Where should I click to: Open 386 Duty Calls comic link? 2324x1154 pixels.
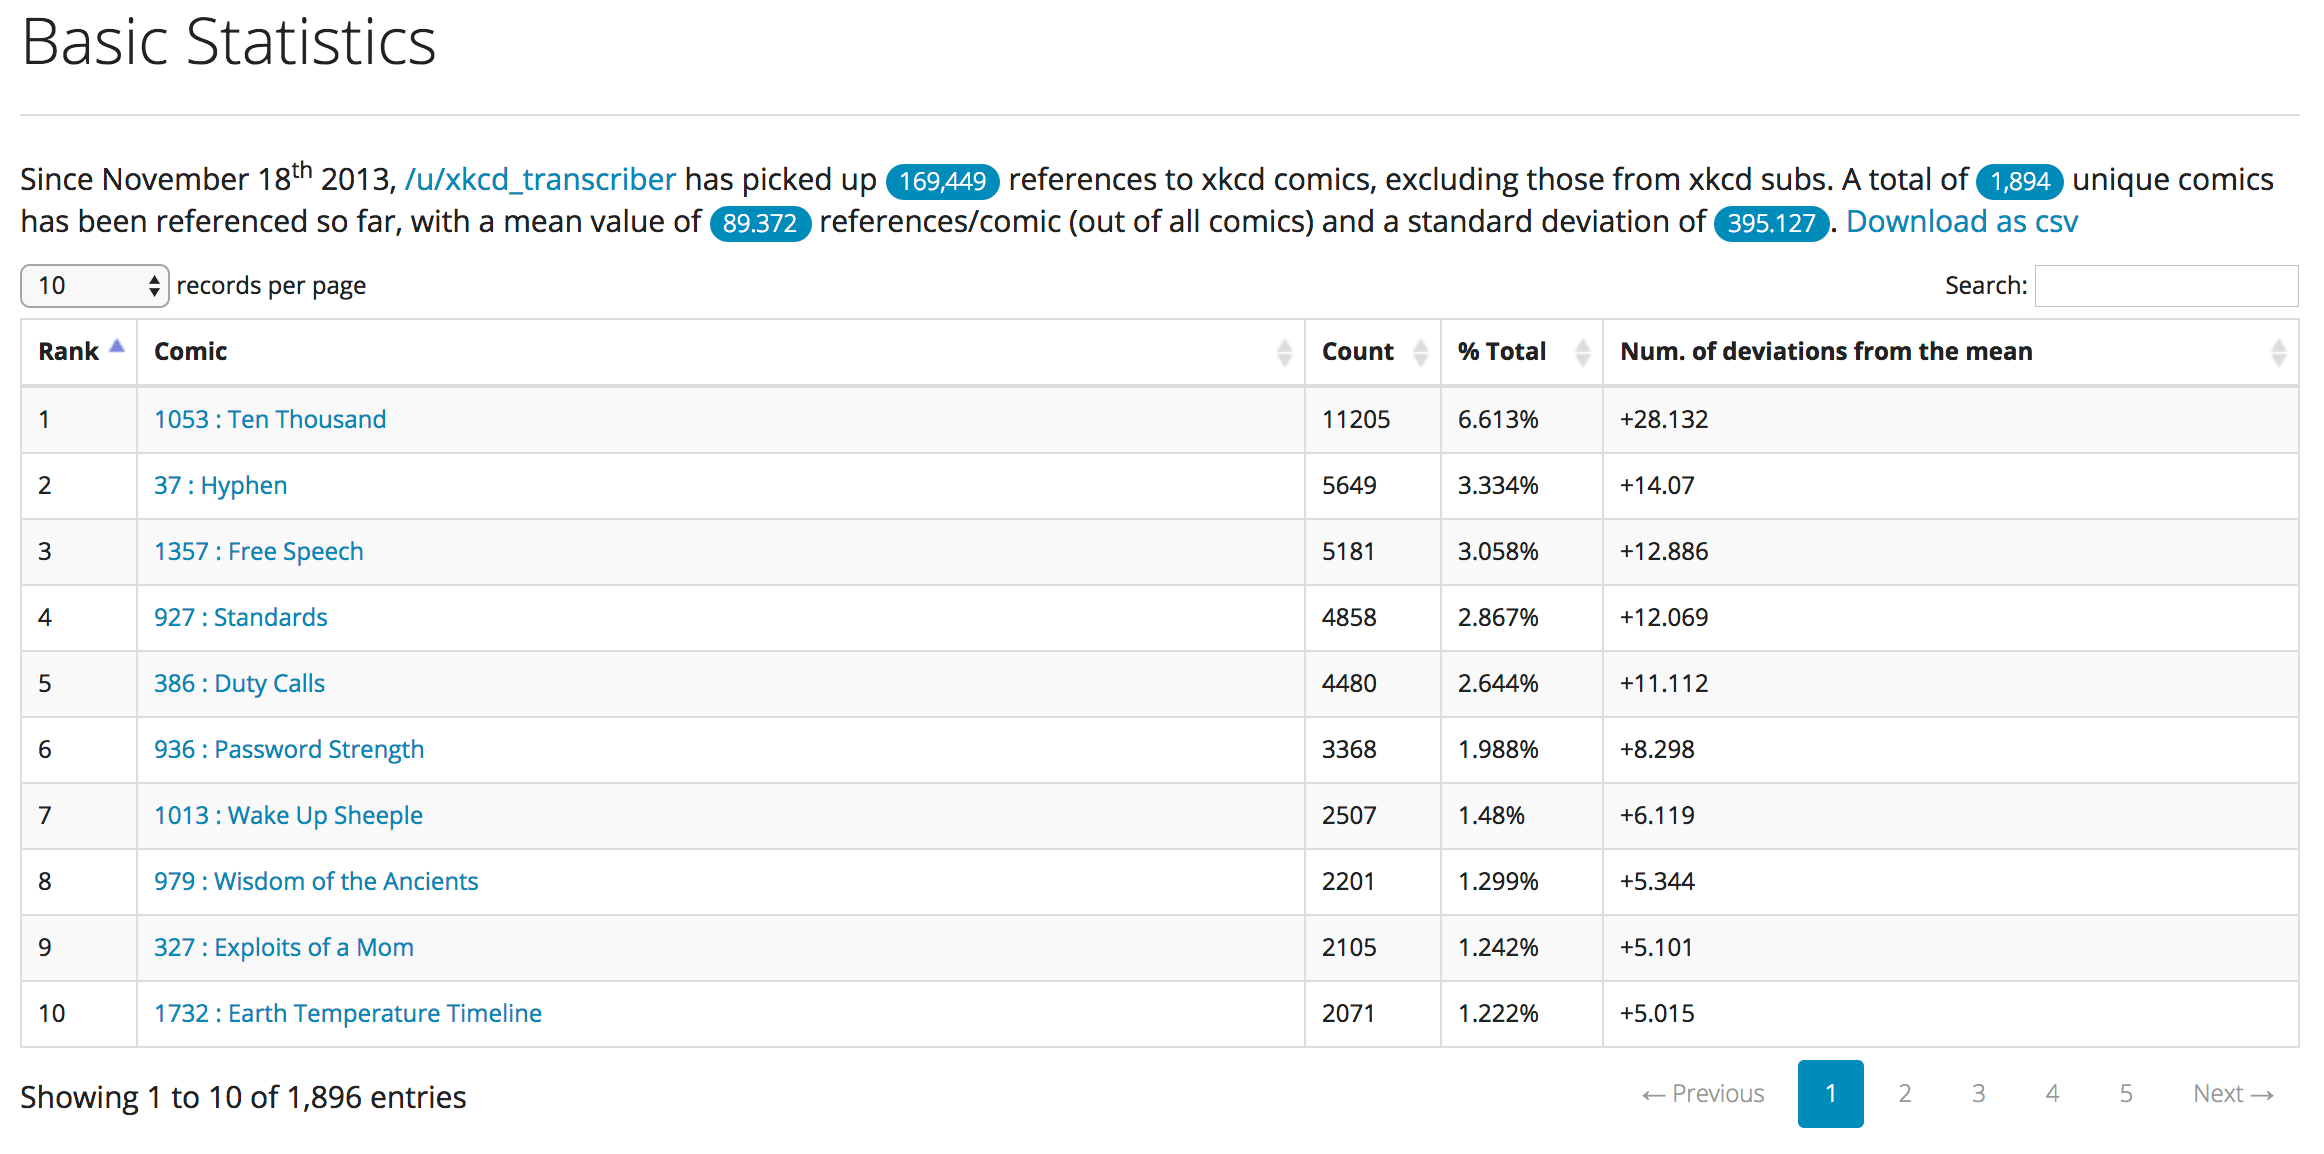click(239, 683)
